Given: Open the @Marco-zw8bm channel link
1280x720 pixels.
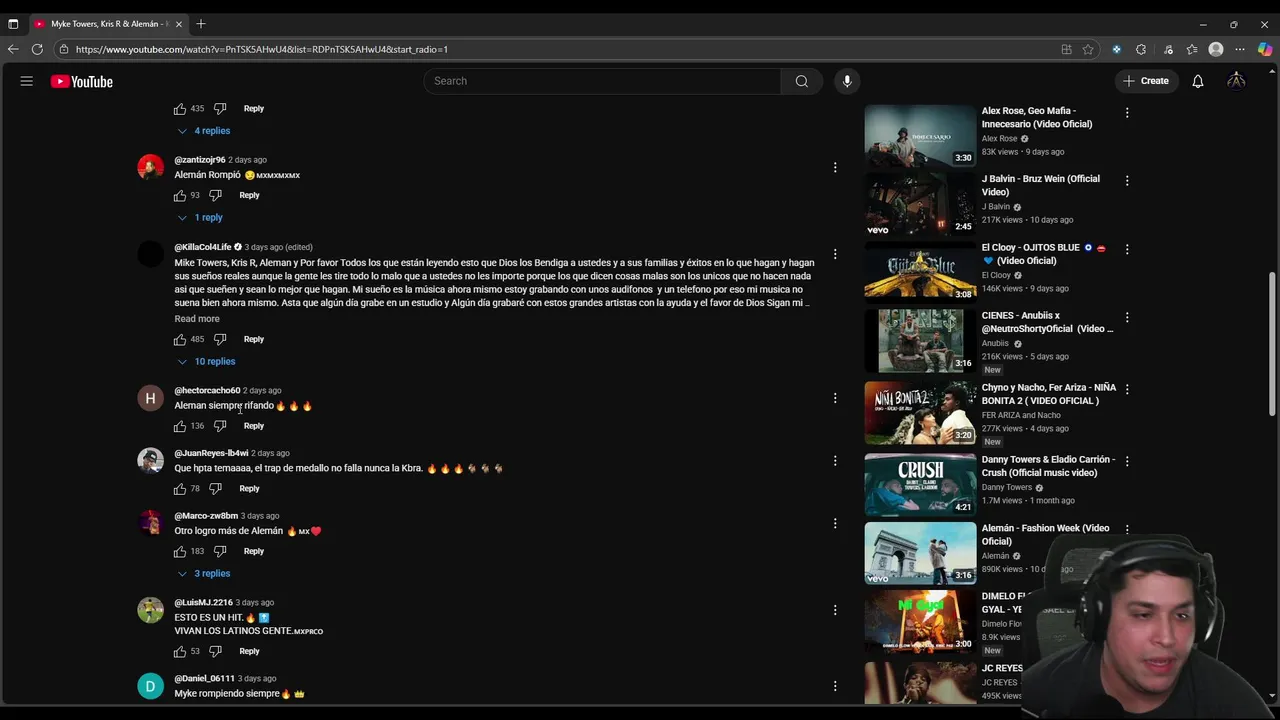Looking at the screenshot, I should click(206, 516).
